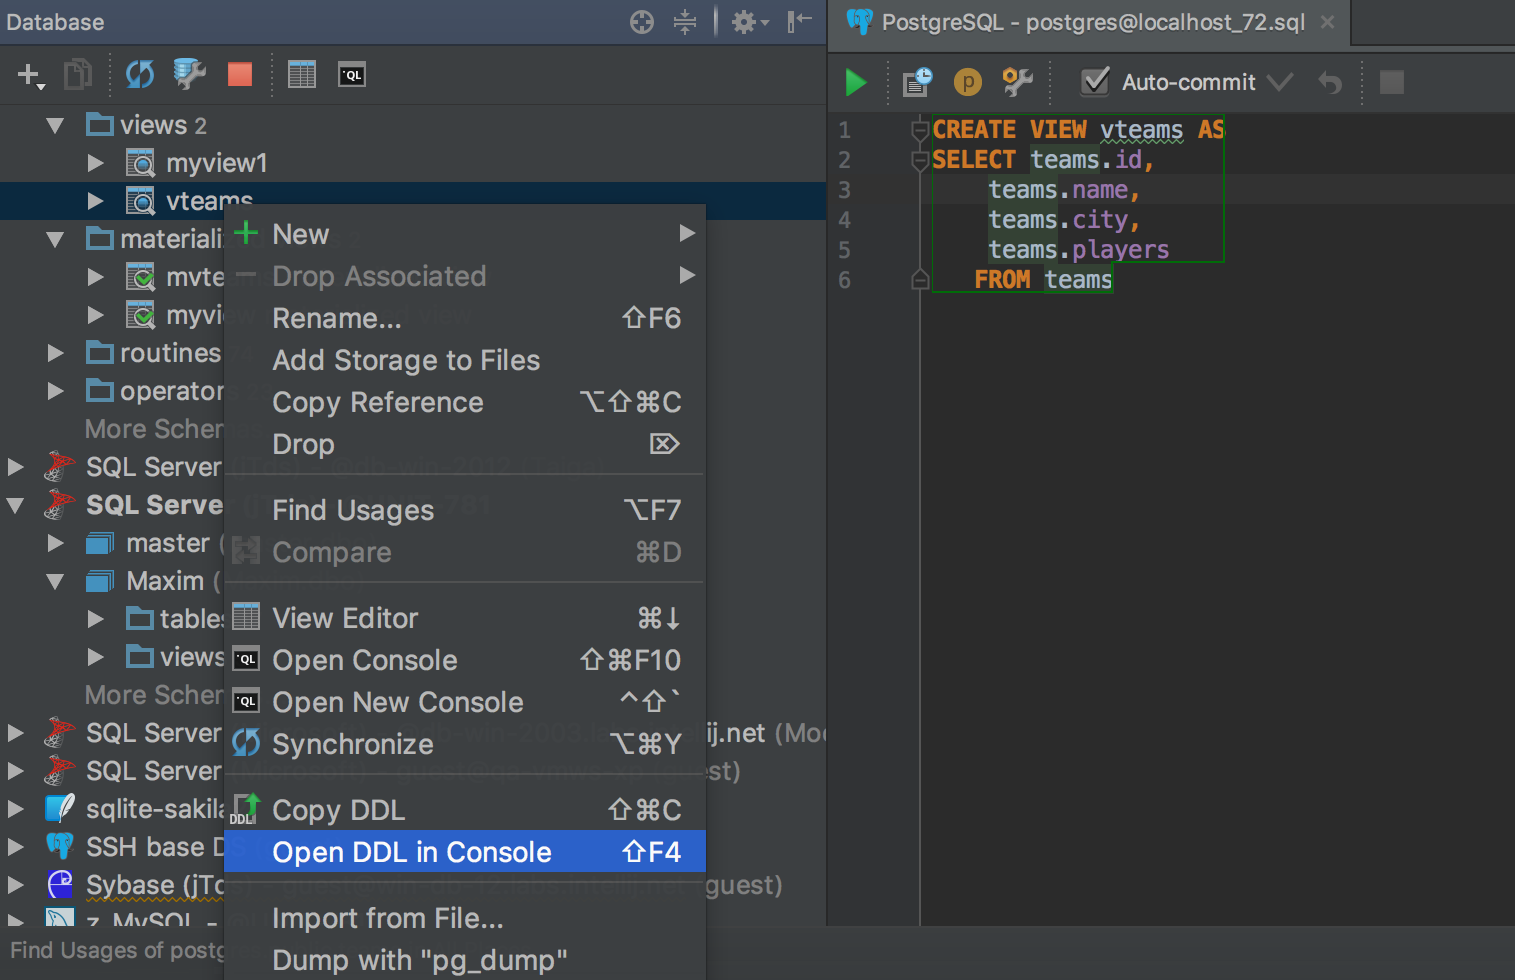Screen dimensions: 1515x980
Task: Open Data Source Properties wrench icon
Action: click(189, 74)
